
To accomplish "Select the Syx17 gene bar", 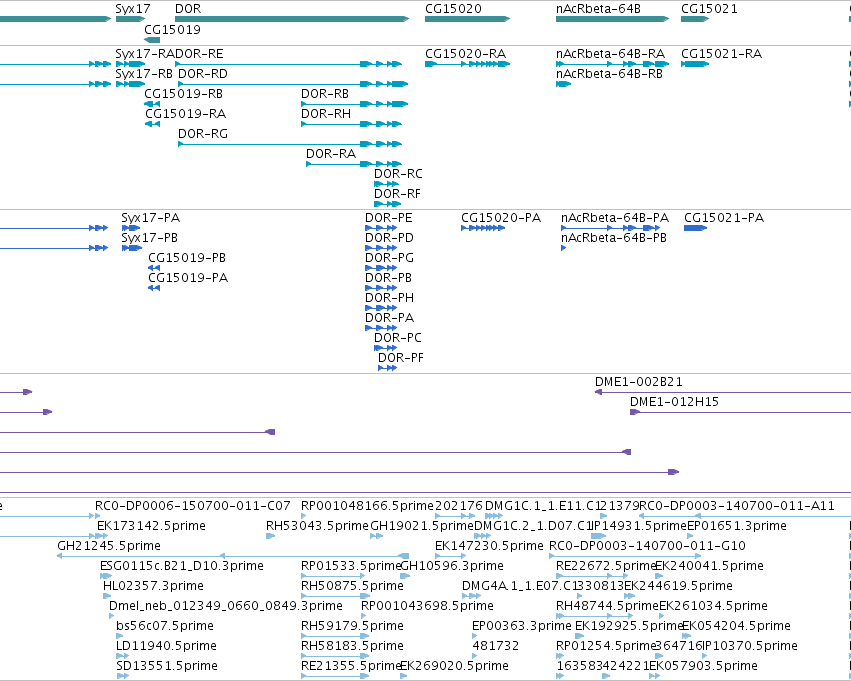I will pos(130,19).
